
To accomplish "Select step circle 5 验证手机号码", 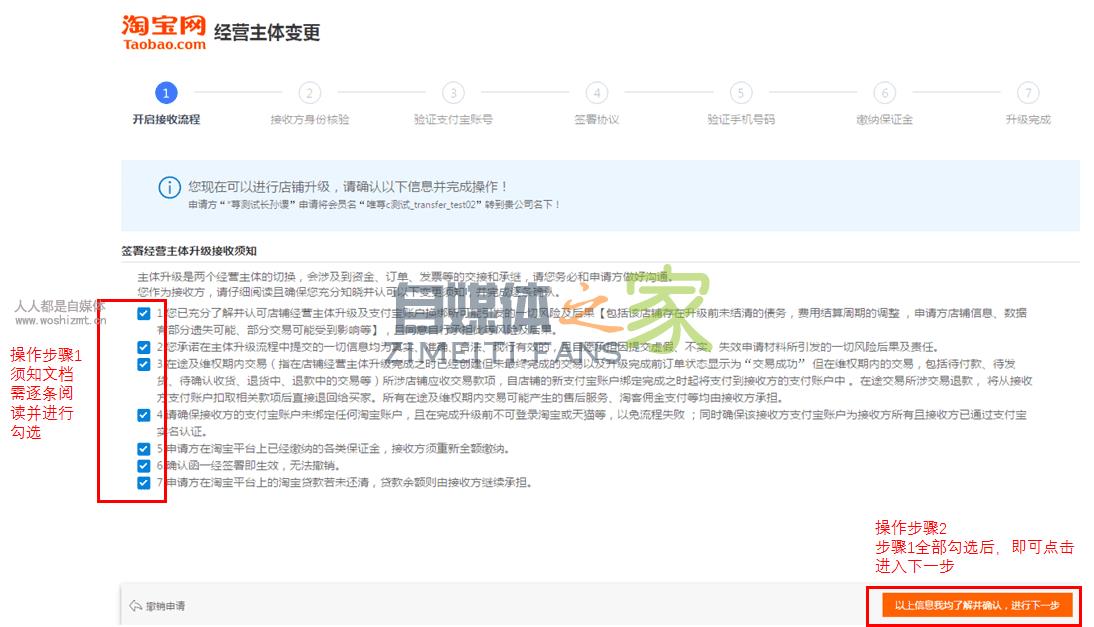I will [x=741, y=93].
